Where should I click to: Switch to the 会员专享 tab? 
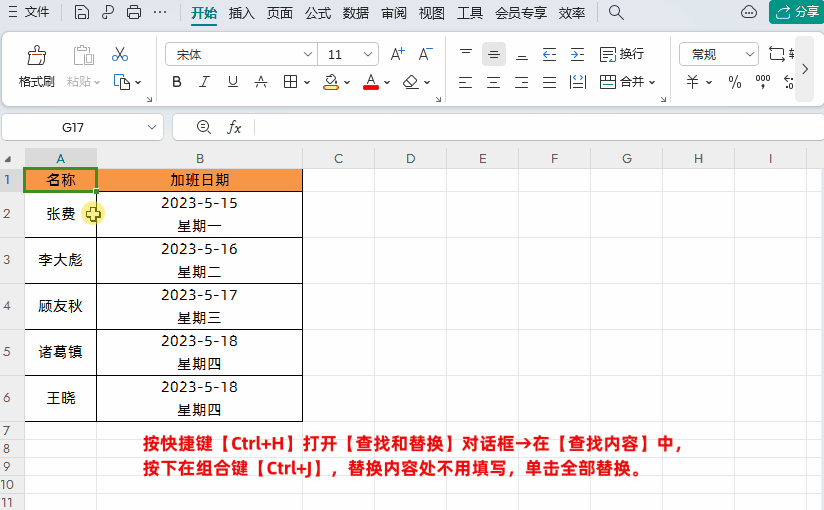click(521, 13)
